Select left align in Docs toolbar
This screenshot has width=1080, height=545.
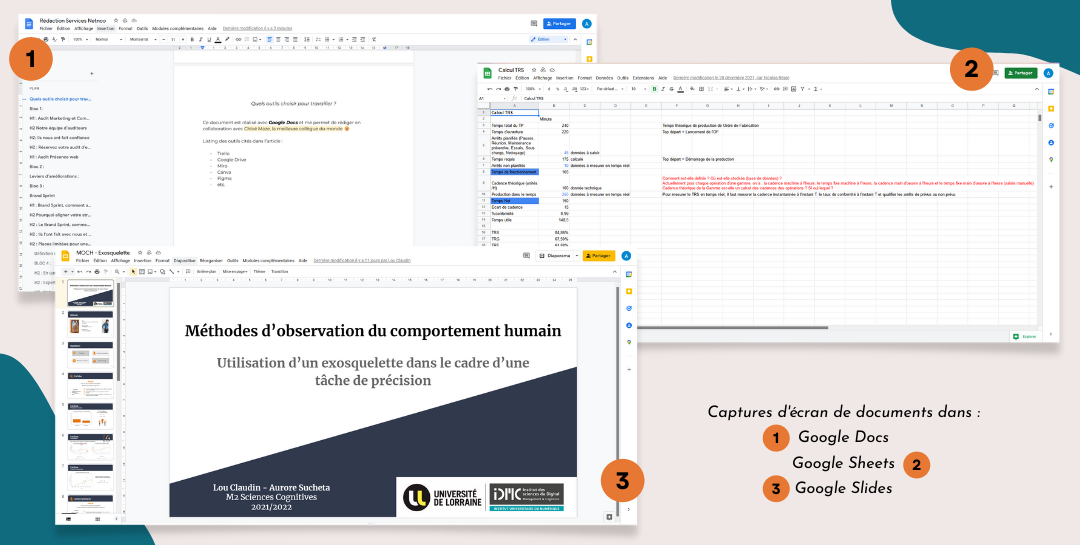270,39
